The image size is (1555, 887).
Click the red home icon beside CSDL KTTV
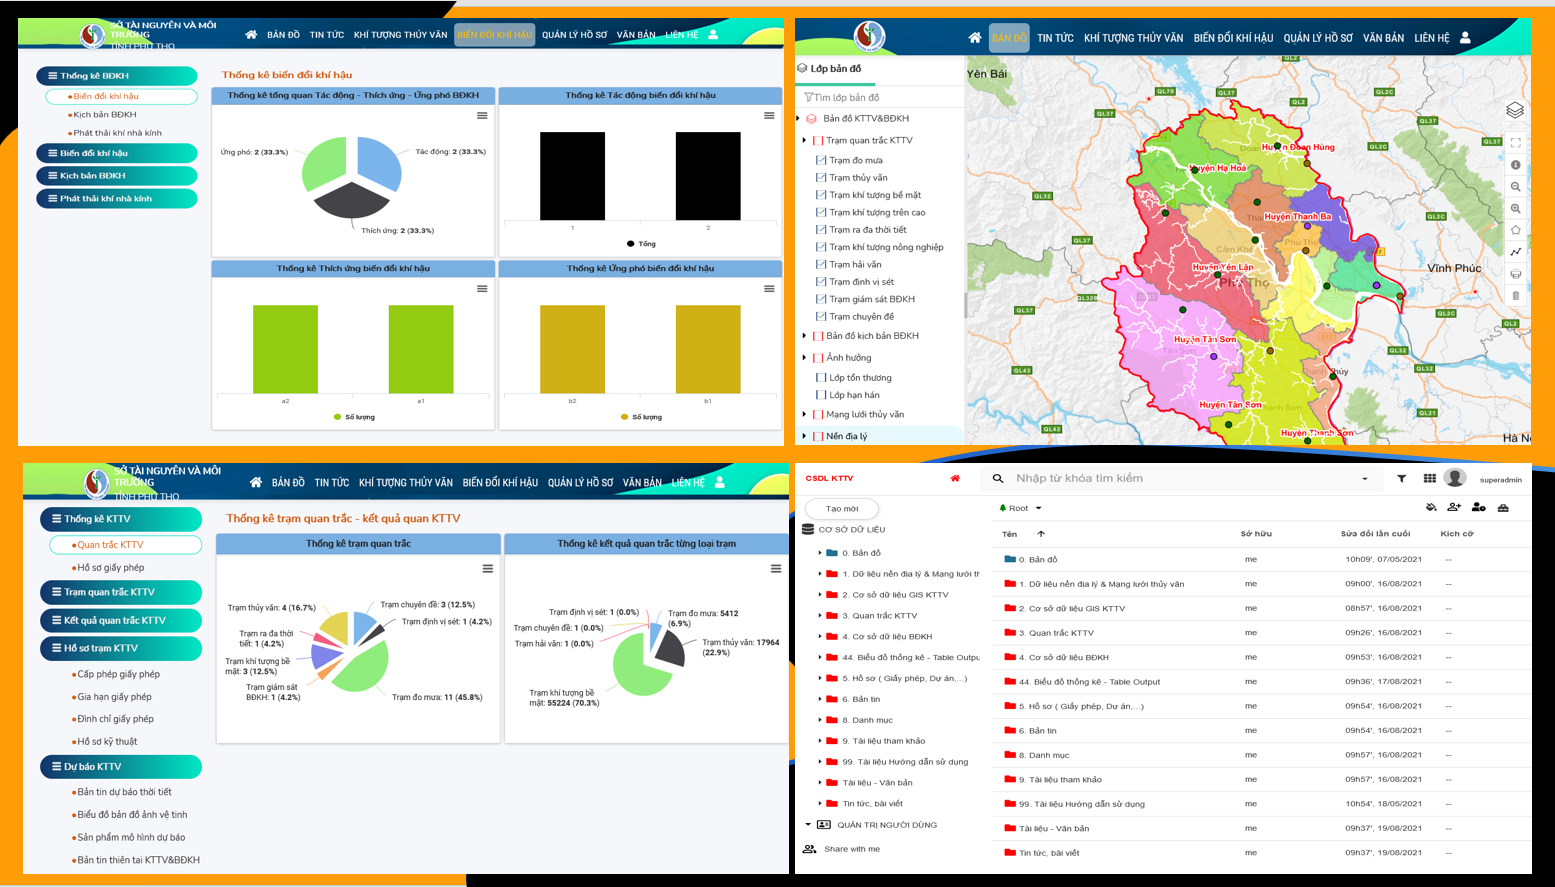[955, 479]
